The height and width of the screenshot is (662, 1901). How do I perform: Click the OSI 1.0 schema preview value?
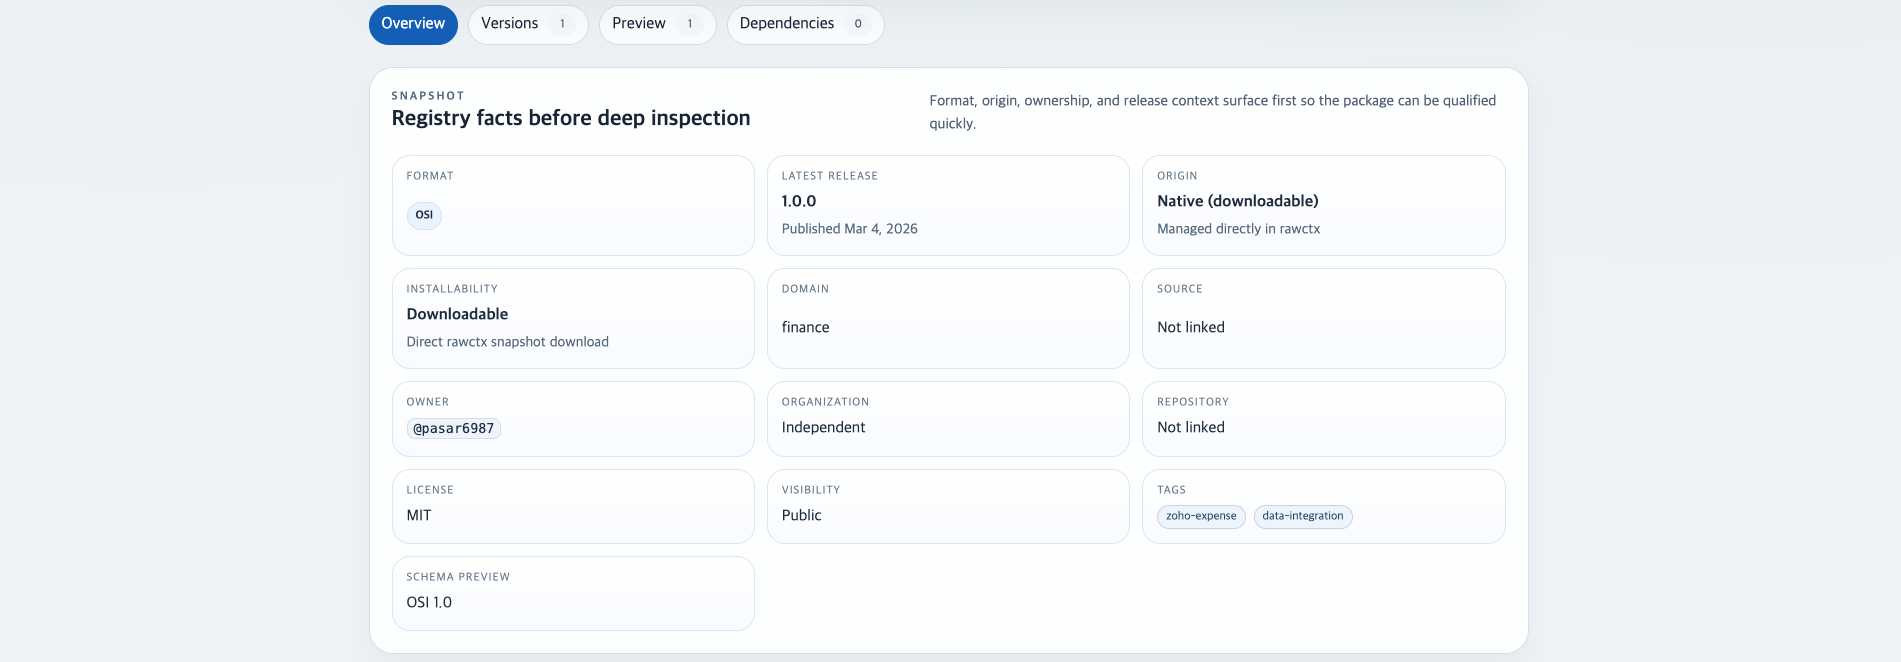pyautogui.click(x=429, y=602)
